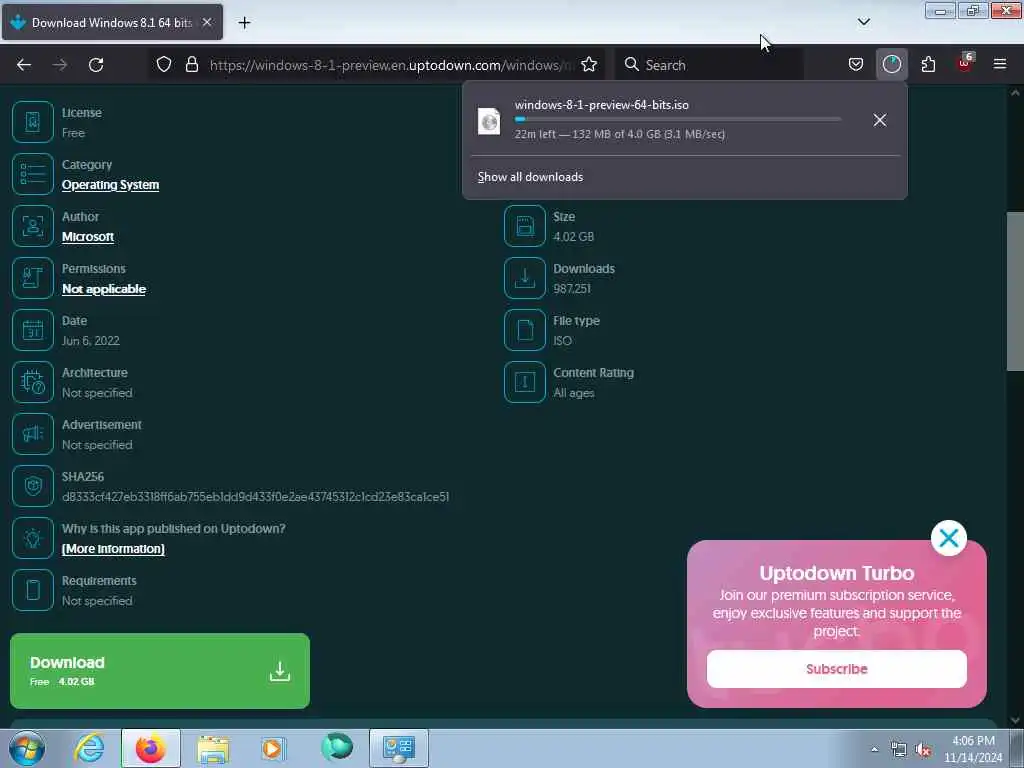
Task: Click the Requirements phone icon
Action: [x=33, y=590]
